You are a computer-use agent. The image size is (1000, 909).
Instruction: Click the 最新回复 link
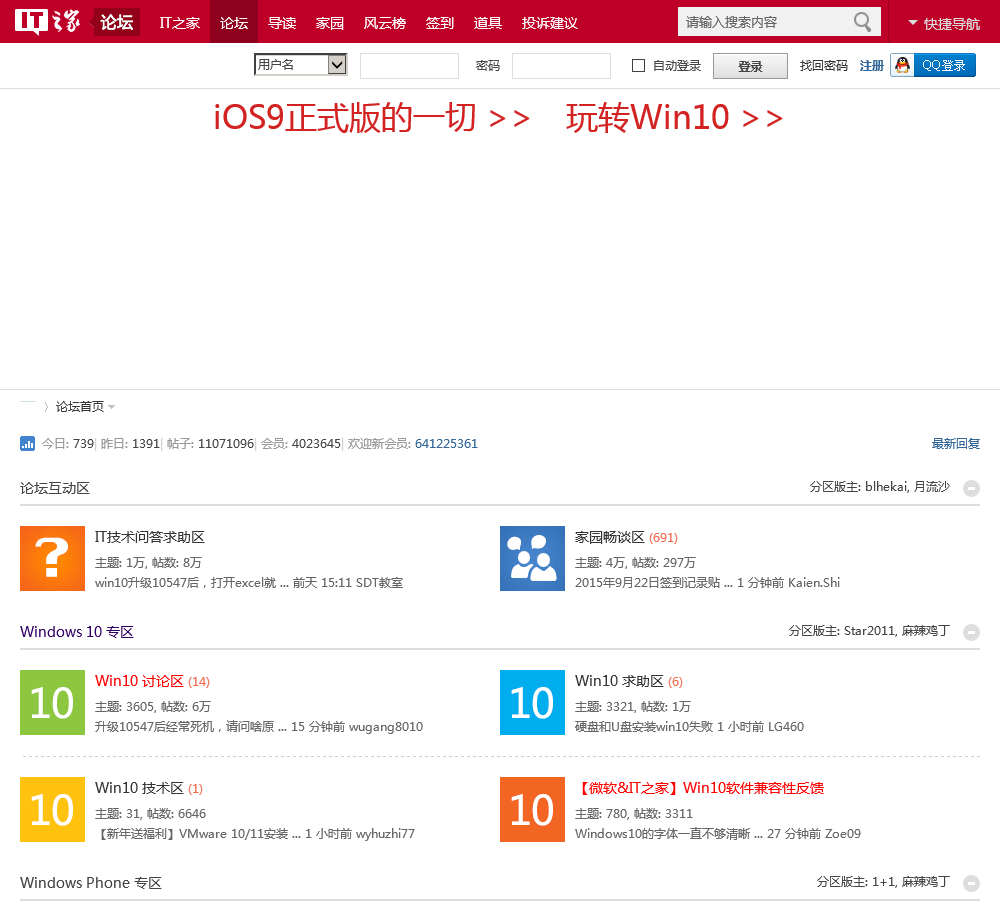[x=955, y=443]
